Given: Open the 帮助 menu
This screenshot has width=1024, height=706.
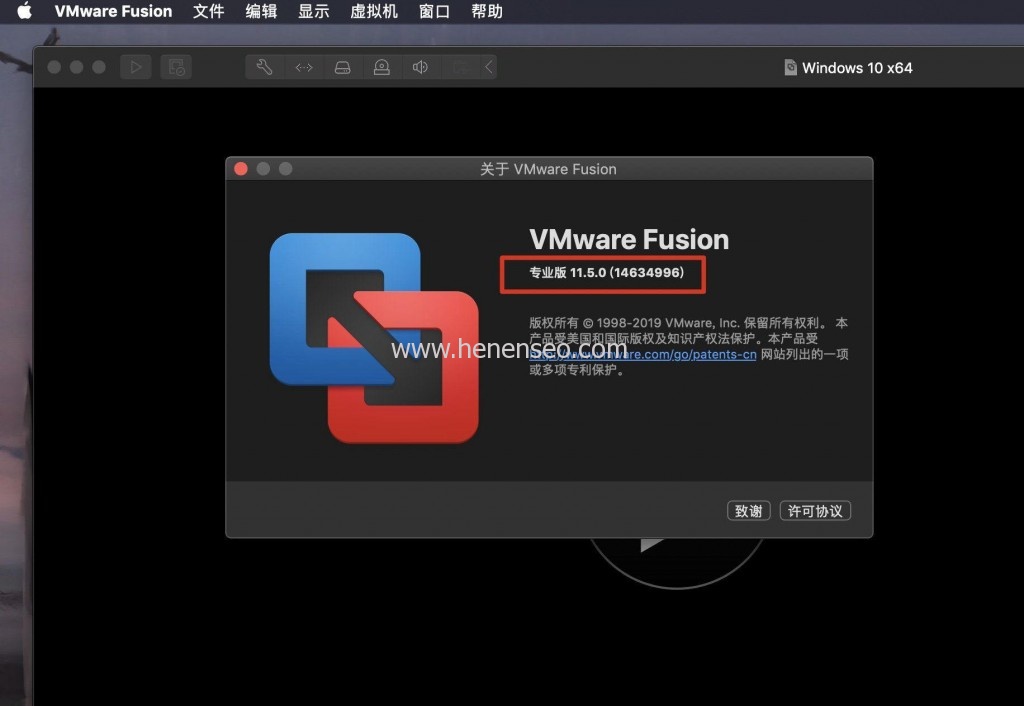Looking at the screenshot, I should coord(487,12).
